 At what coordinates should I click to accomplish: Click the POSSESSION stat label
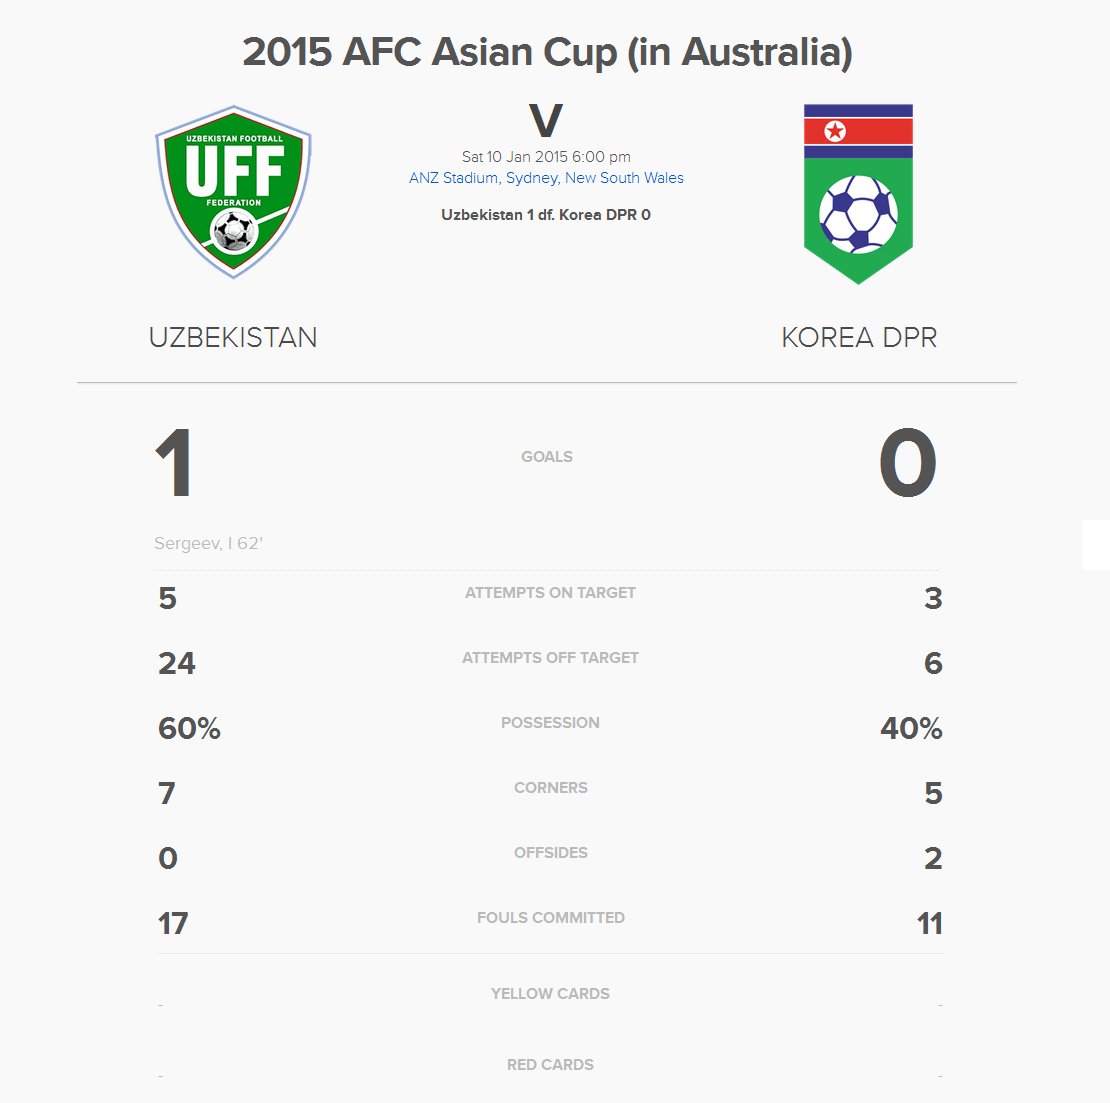[x=550, y=723]
